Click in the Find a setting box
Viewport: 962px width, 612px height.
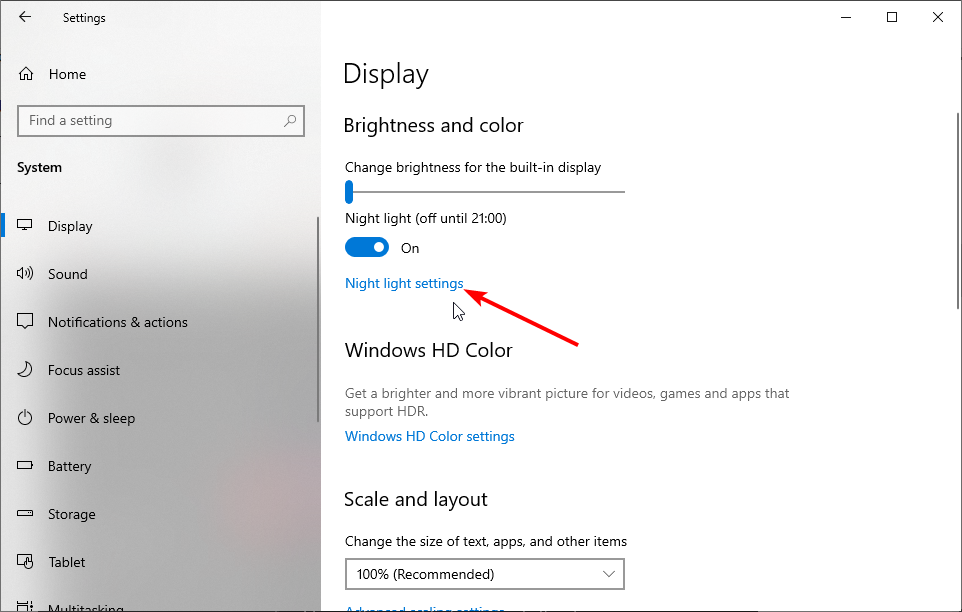tap(161, 121)
